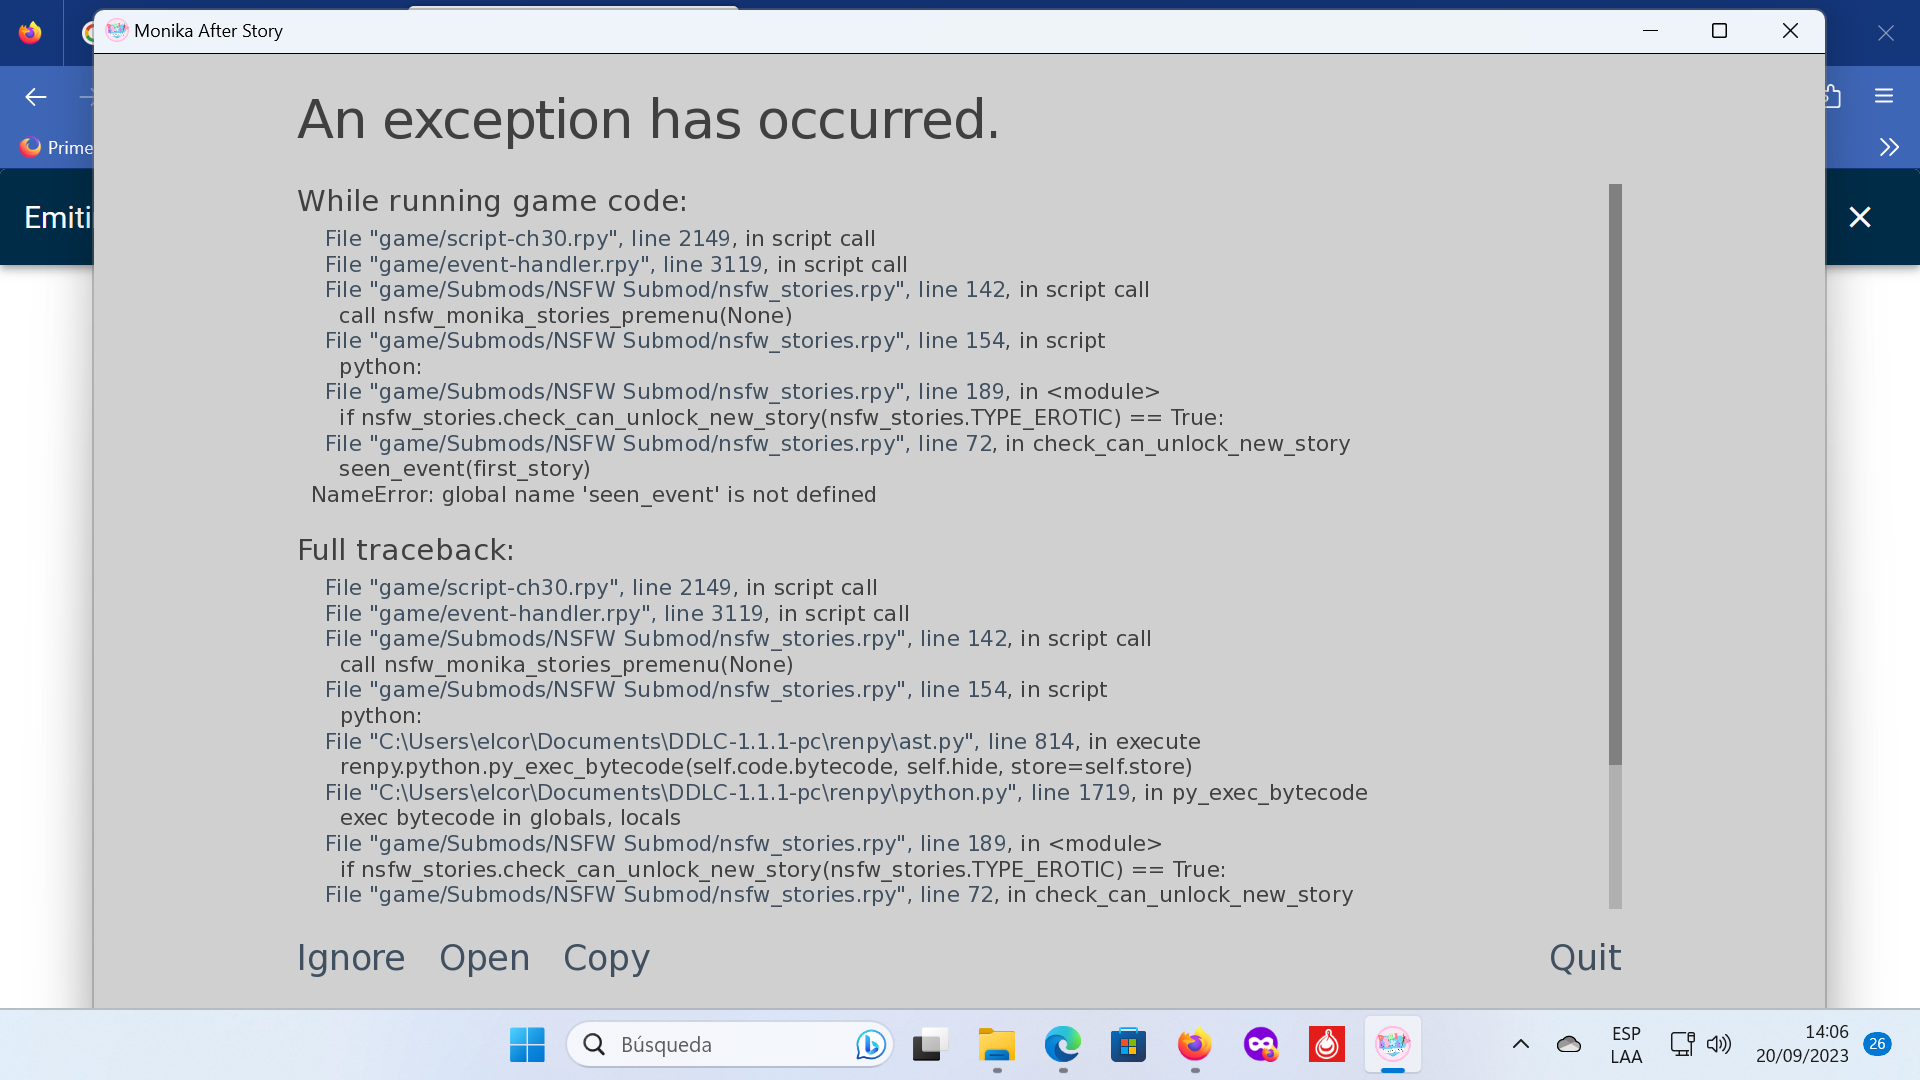This screenshot has width=1920, height=1080.
Task: Switch to Firefox in taskbar
Action: tap(1194, 1045)
